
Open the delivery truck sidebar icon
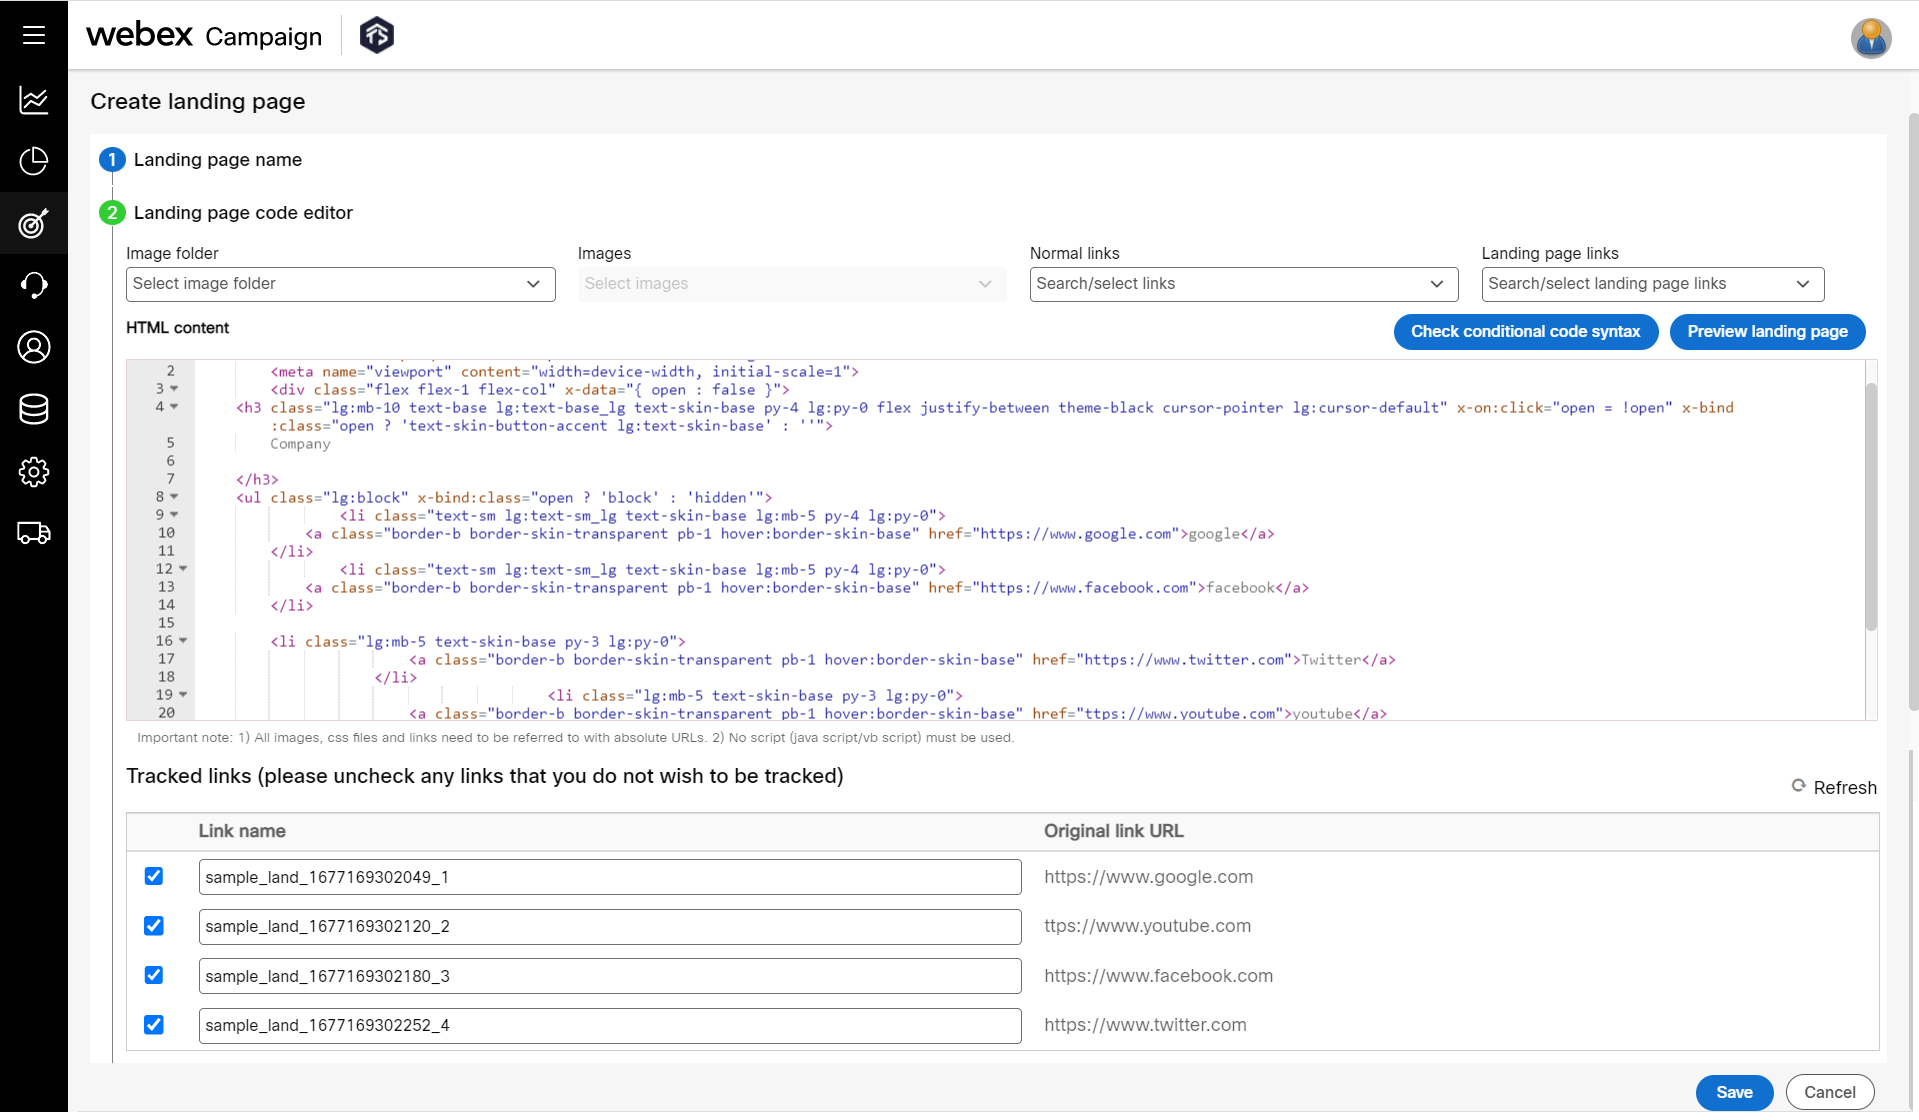34,533
